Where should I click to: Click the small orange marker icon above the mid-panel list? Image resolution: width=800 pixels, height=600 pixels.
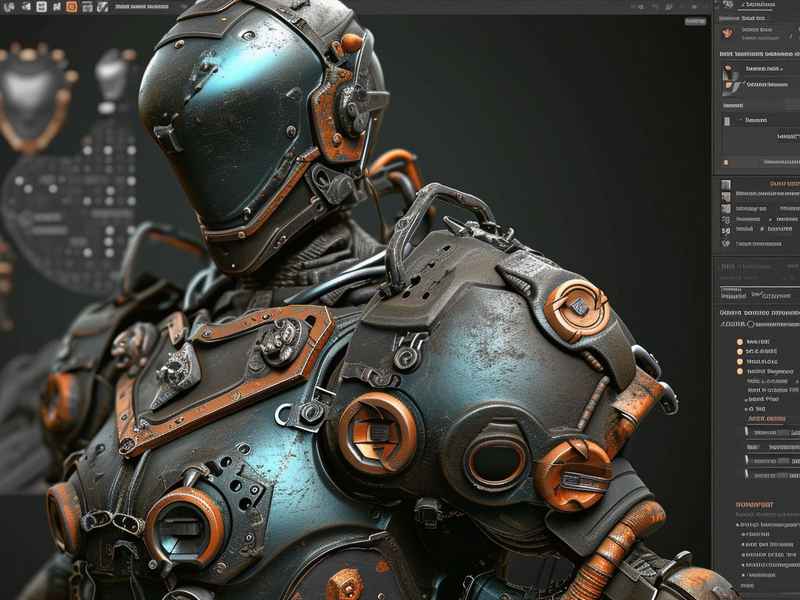tap(726, 163)
